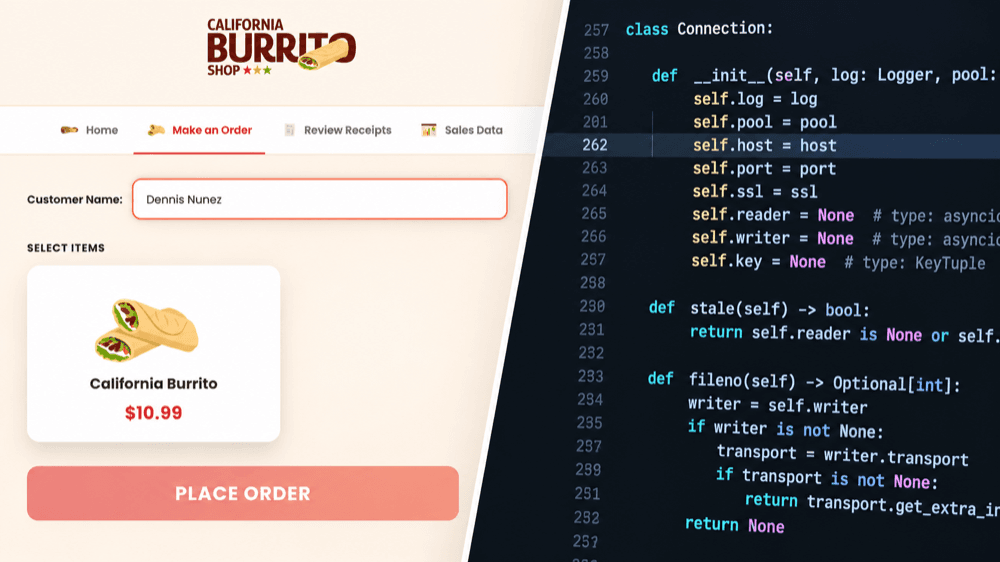Click the 'if transport is not None:' line
The image size is (1000, 562).
[827, 478]
